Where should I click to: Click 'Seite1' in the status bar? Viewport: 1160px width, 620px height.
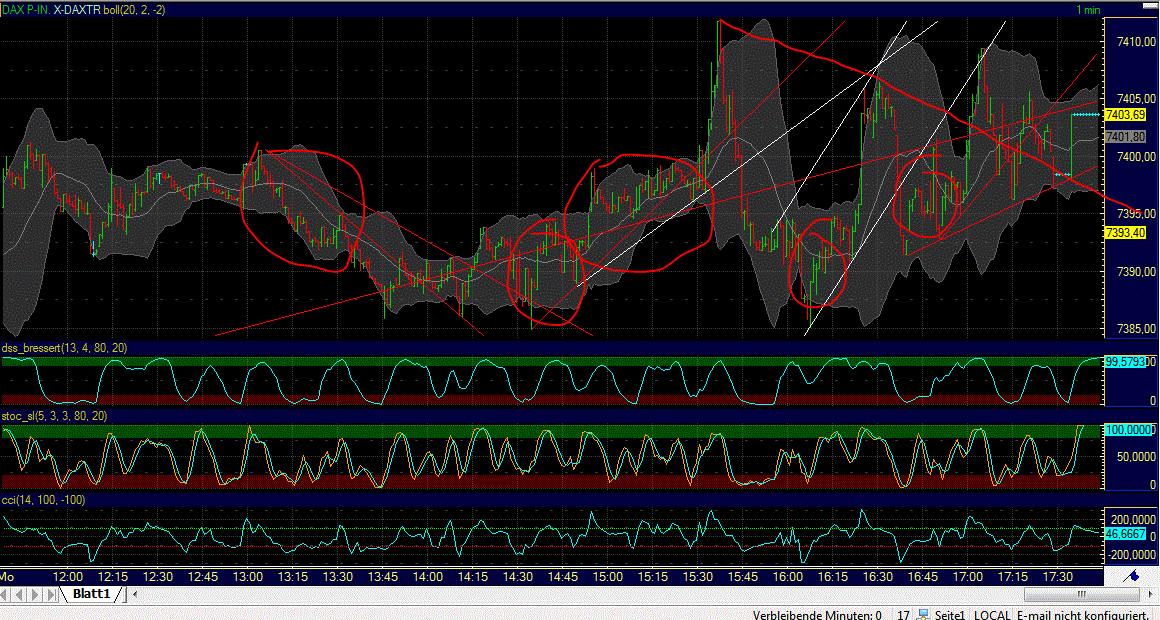point(948,614)
